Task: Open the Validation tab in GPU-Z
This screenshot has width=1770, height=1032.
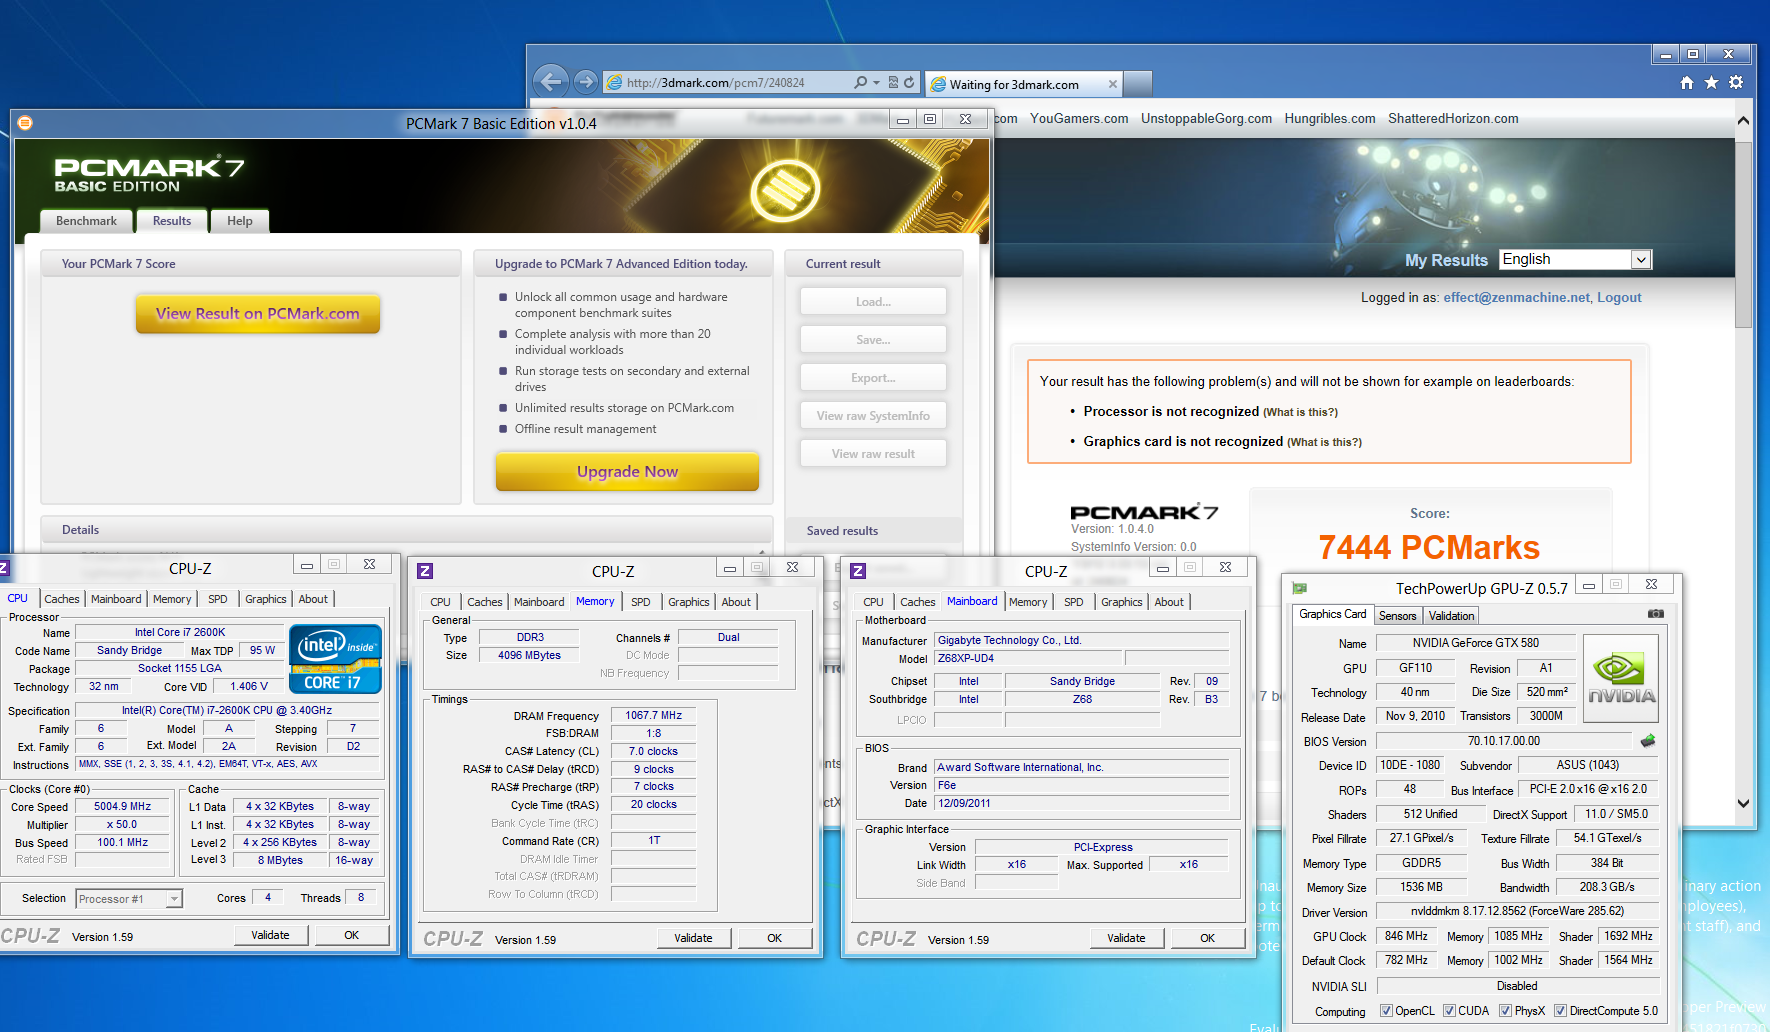Action: (1451, 616)
